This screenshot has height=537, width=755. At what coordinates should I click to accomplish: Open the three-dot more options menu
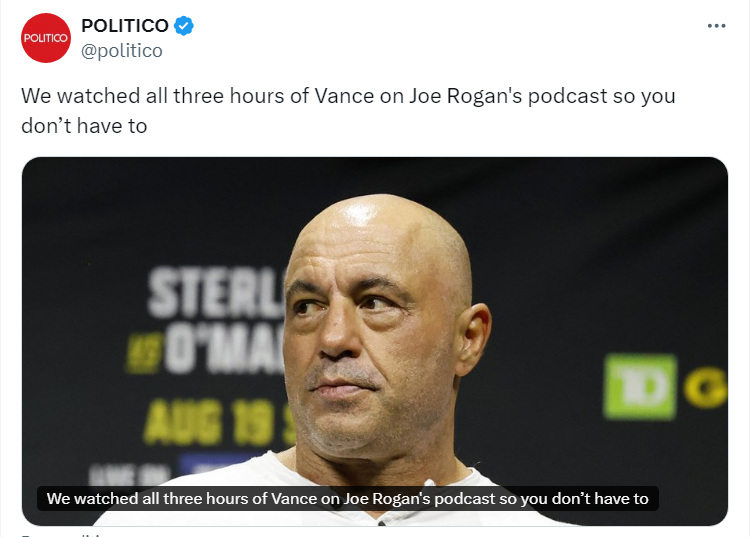[x=716, y=26]
